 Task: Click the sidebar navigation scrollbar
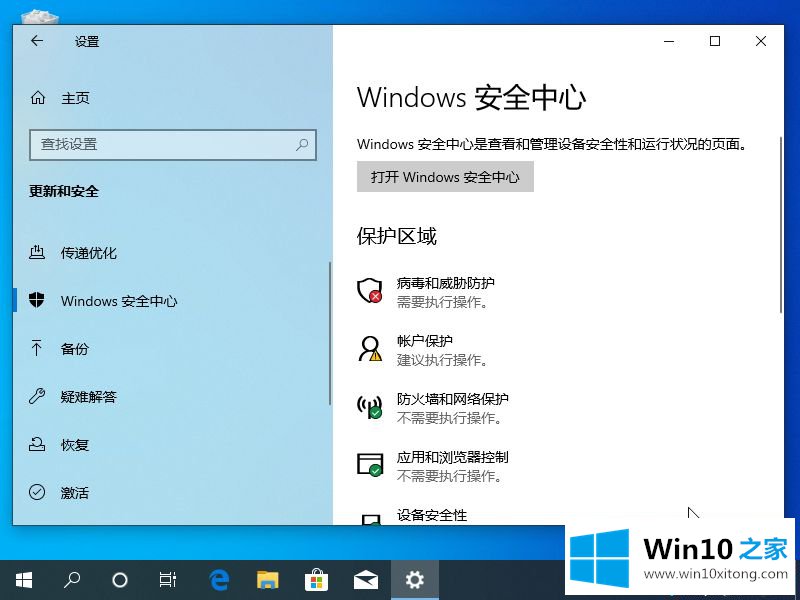coord(330,334)
